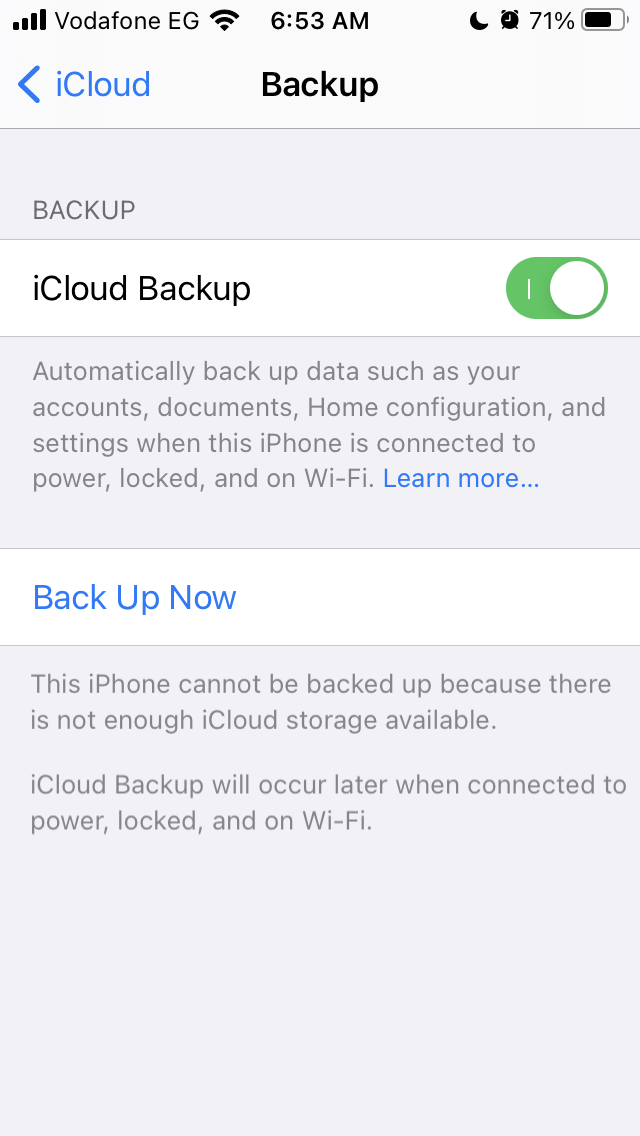
Task: Tap the Vodafone EG carrier label
Action: click(x=128, y=21)
